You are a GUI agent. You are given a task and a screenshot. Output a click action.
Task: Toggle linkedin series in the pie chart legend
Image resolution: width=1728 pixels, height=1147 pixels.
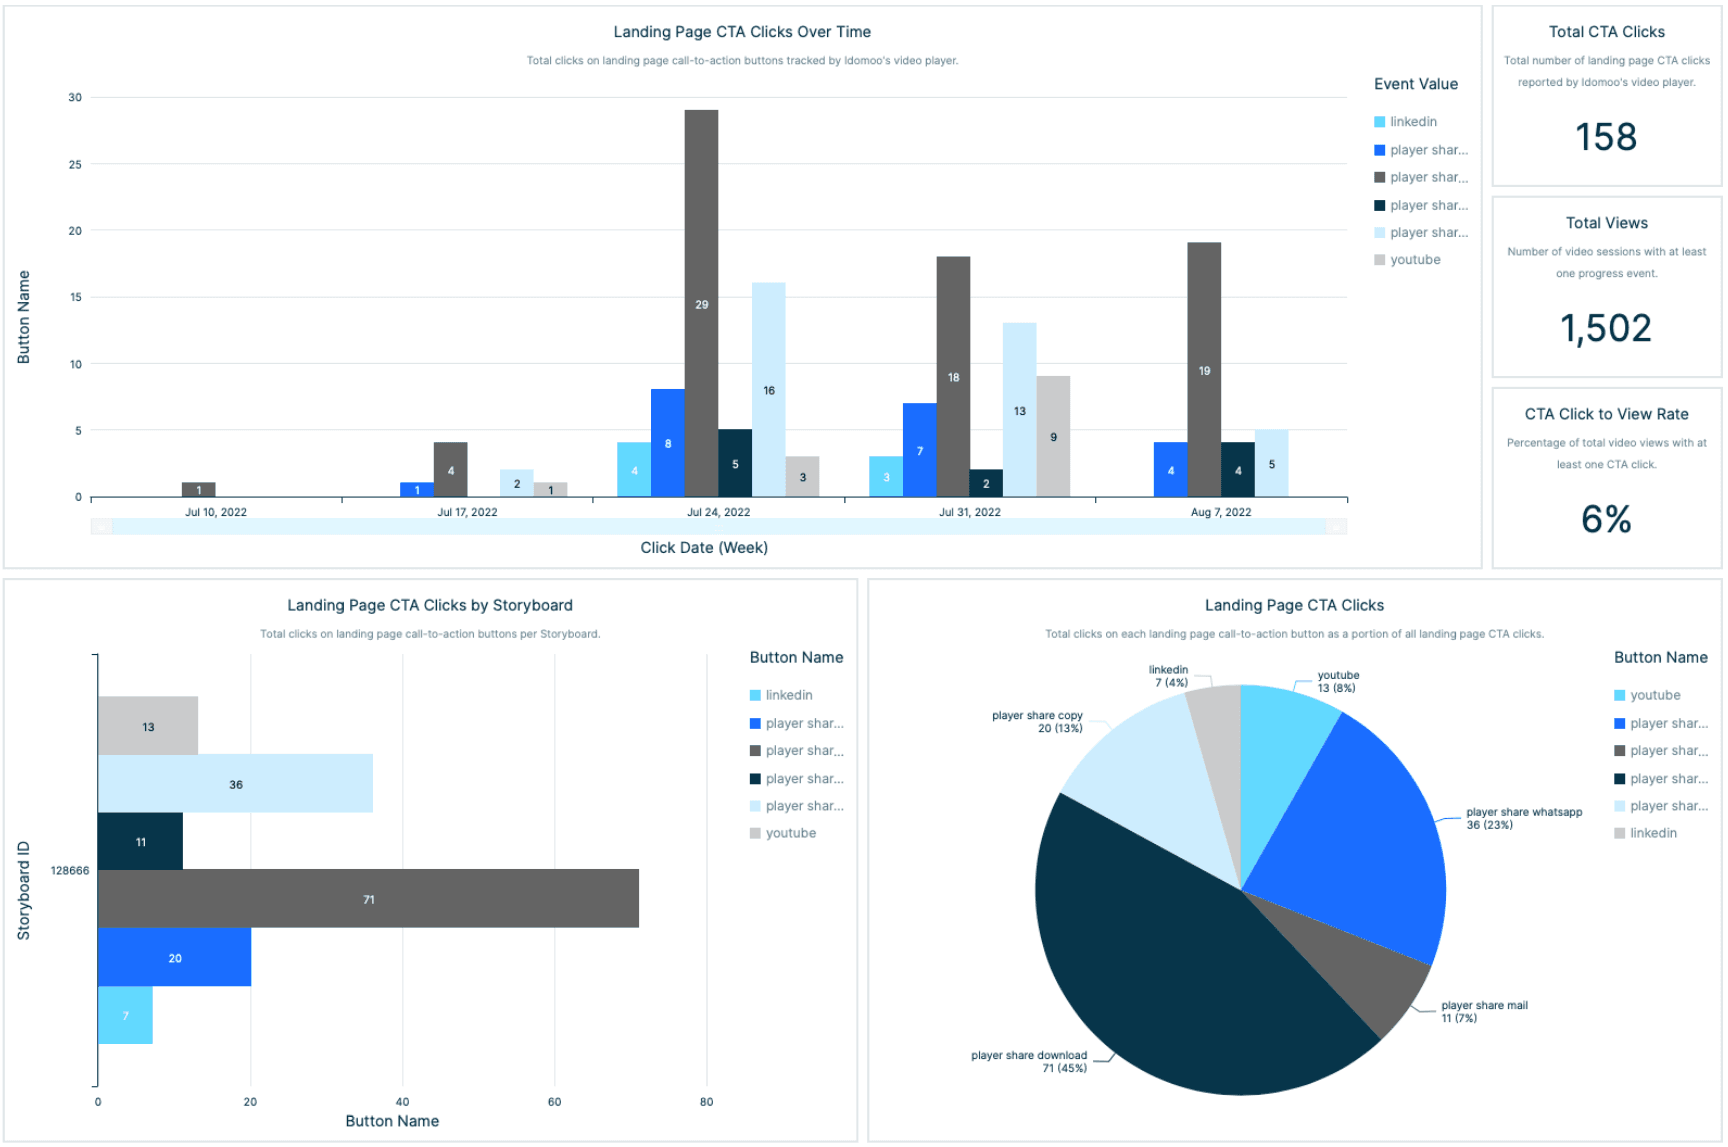tap(1652, 834)
